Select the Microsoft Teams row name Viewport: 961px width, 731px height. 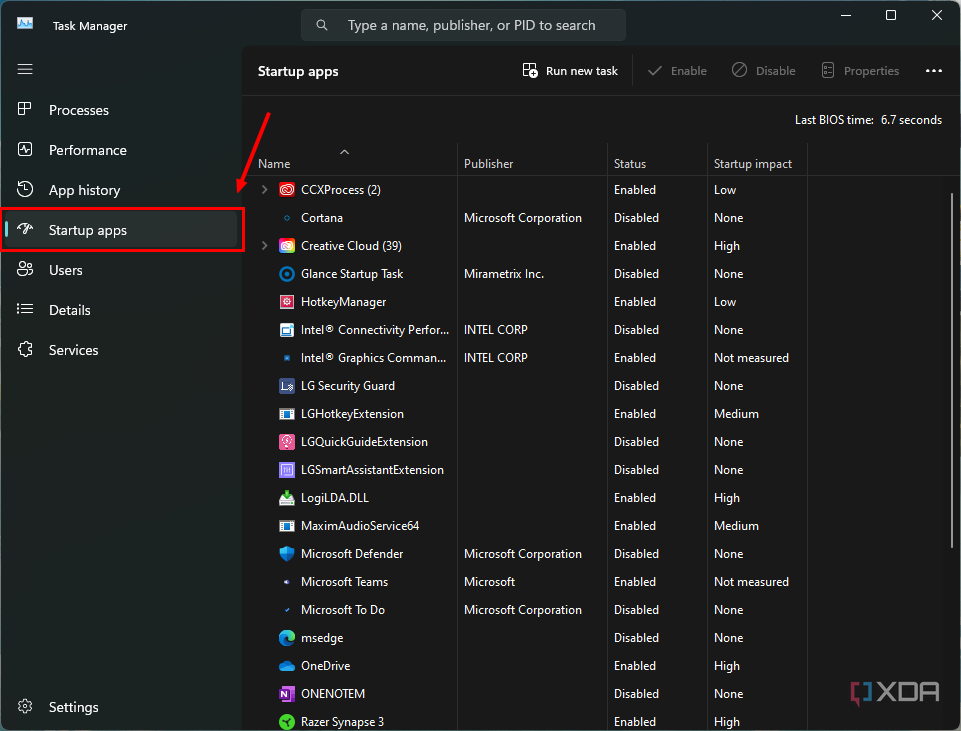(x=344, y=582)
